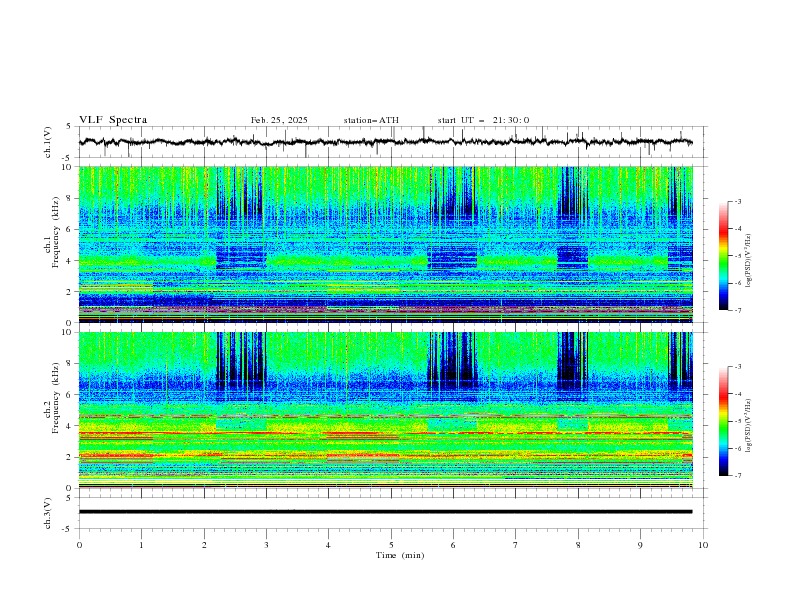This screenshot has height=612, width=792.
Task: Click time axis tick label "7"
Action: point(516,545)
